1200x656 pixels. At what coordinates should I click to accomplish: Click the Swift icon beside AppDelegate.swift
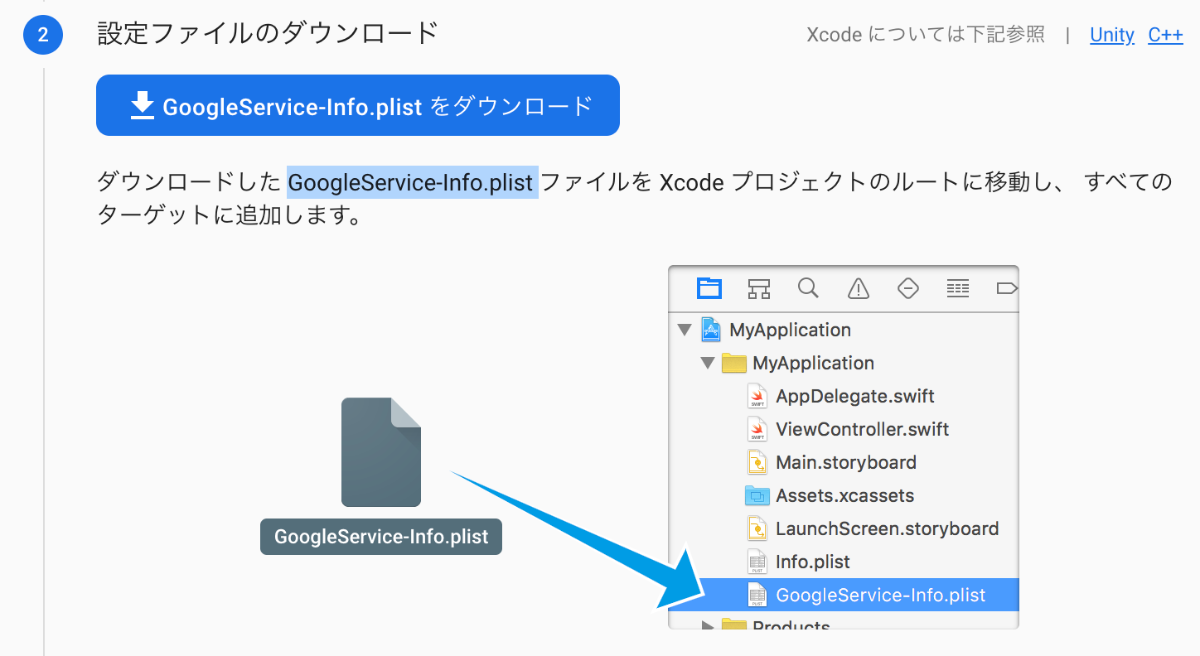[757, 396]
